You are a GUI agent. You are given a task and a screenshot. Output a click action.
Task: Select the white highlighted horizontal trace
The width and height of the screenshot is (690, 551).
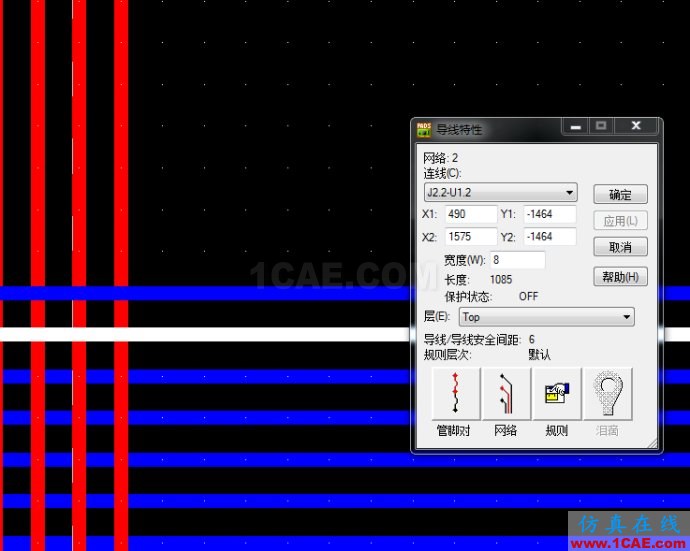(x=205, y=334)
